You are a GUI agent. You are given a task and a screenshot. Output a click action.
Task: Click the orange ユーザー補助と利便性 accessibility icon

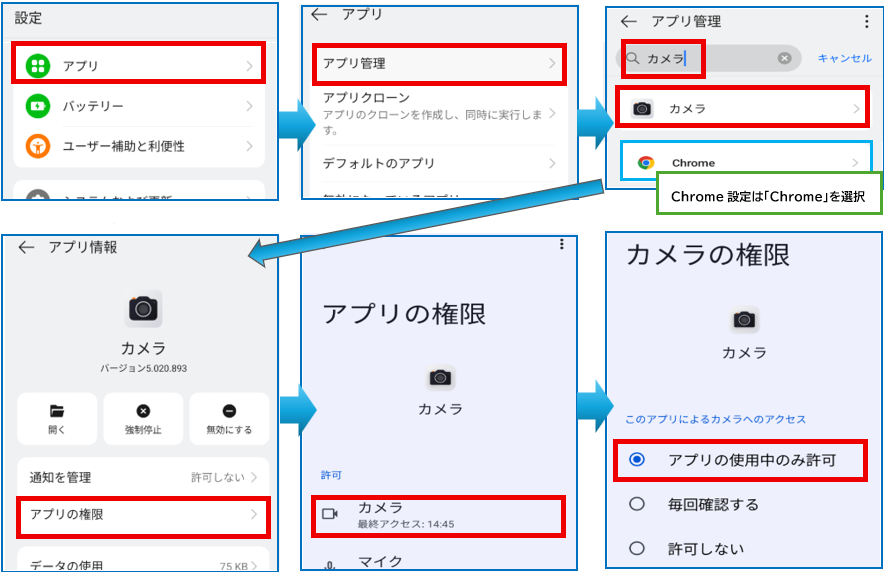tap(38, 147)
